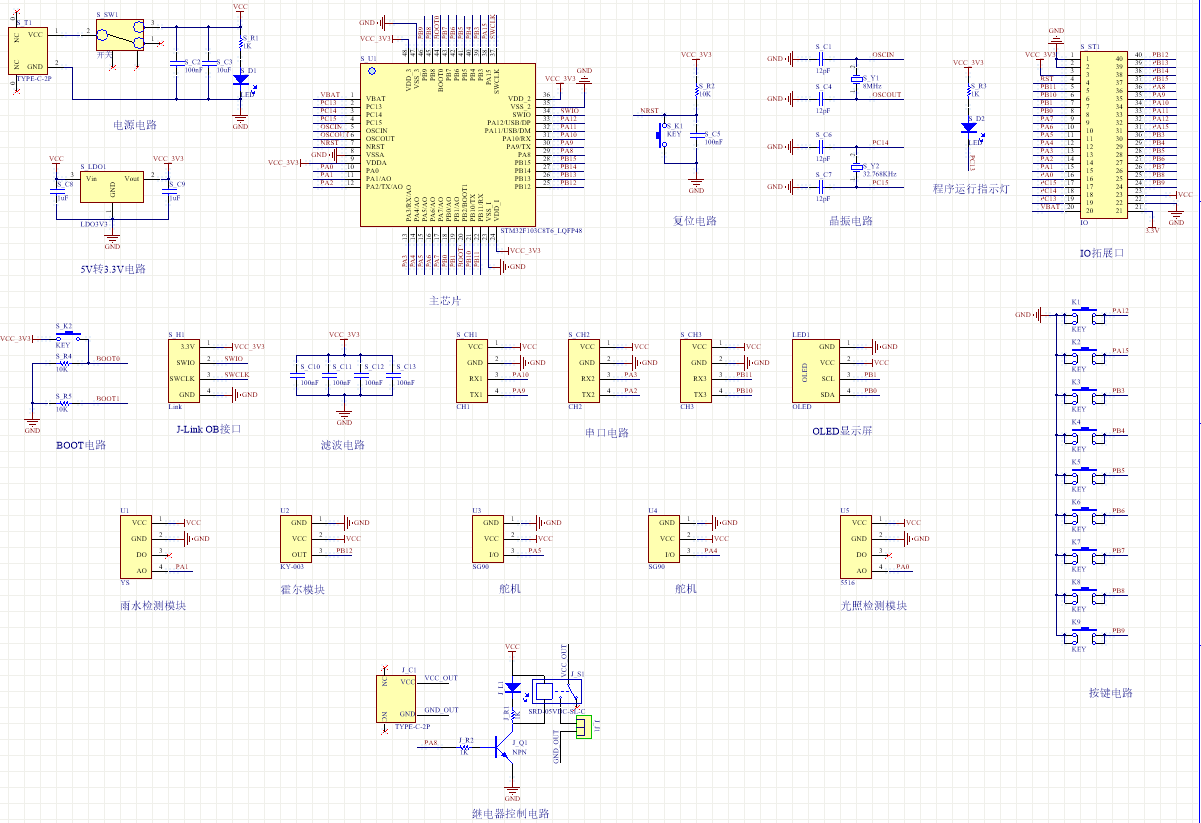
Task: Select the S_CH3 serial connector block
Action: pyautogui.click(x=698, y=371)
